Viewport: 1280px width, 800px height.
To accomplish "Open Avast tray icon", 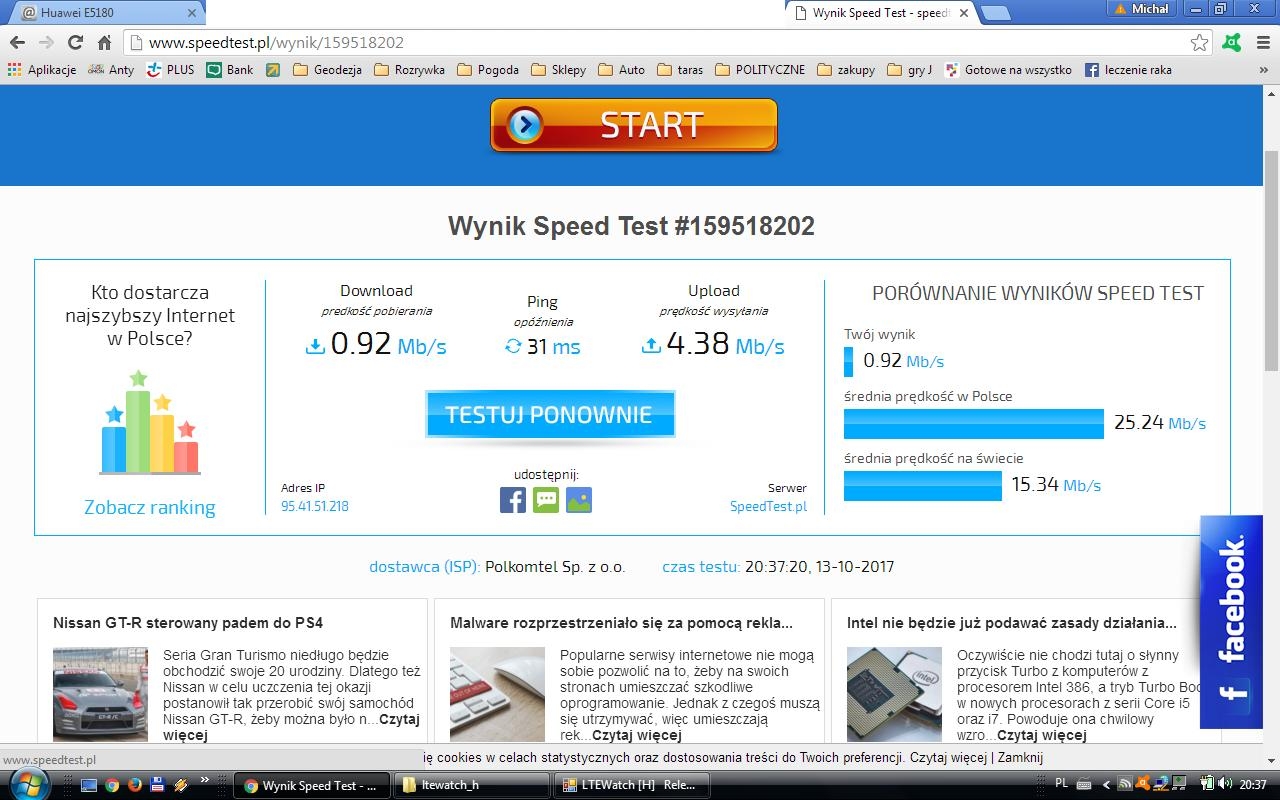I will pos(1141,785).
